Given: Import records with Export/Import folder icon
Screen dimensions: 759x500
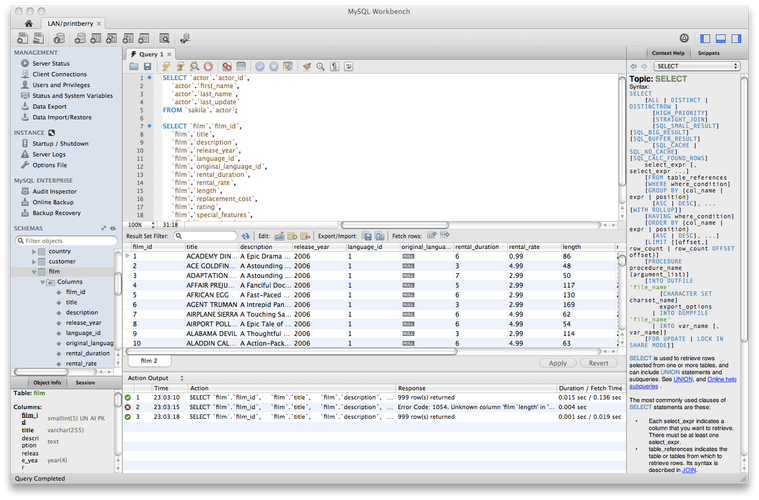Looking at the screenshot, I should click(380, 236).
